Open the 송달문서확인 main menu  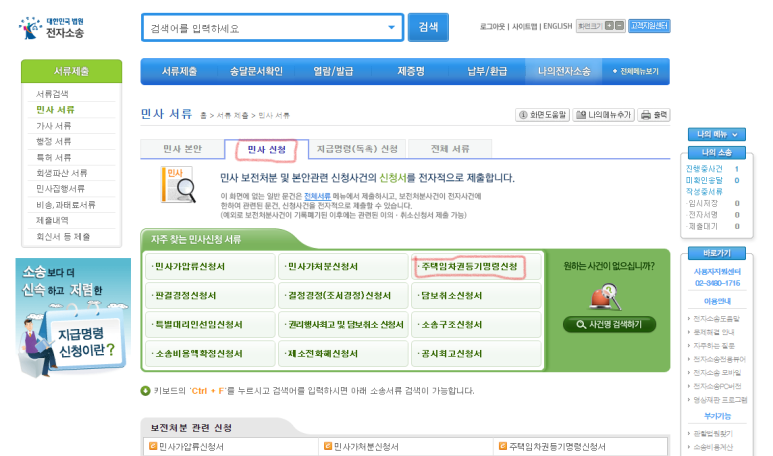[256, 71]
